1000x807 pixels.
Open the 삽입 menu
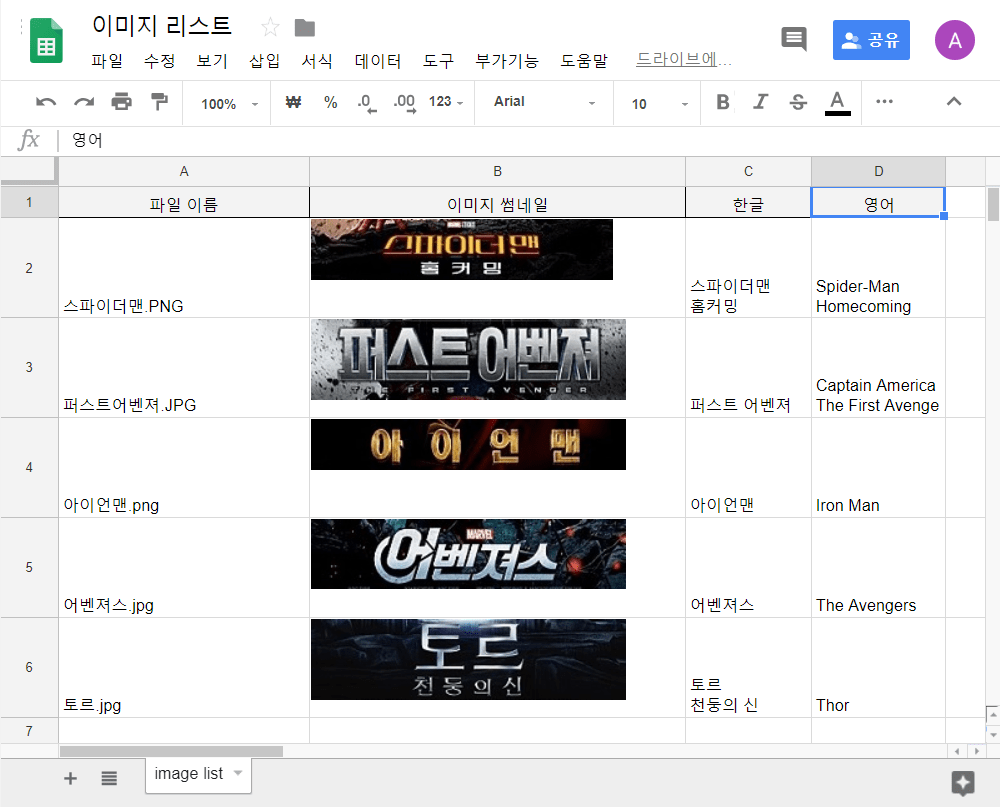265,61
